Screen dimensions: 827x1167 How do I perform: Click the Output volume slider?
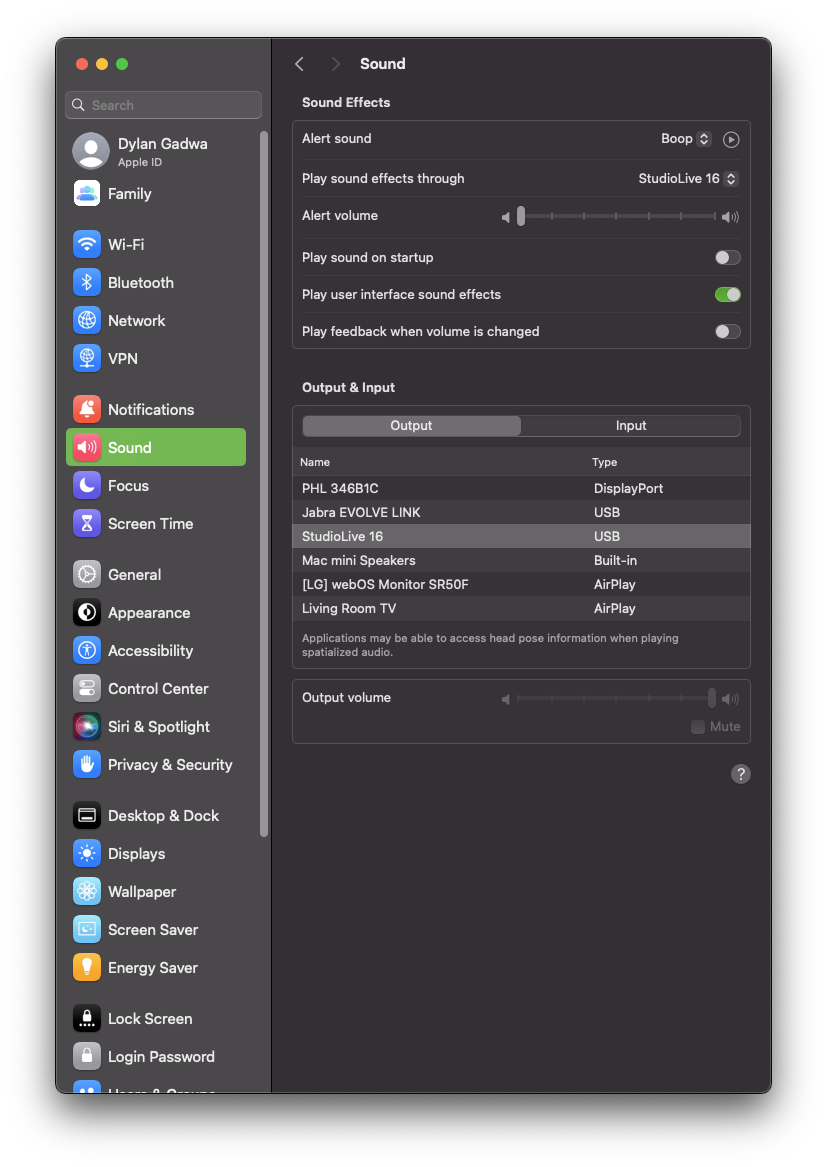[x=615, y=698]
